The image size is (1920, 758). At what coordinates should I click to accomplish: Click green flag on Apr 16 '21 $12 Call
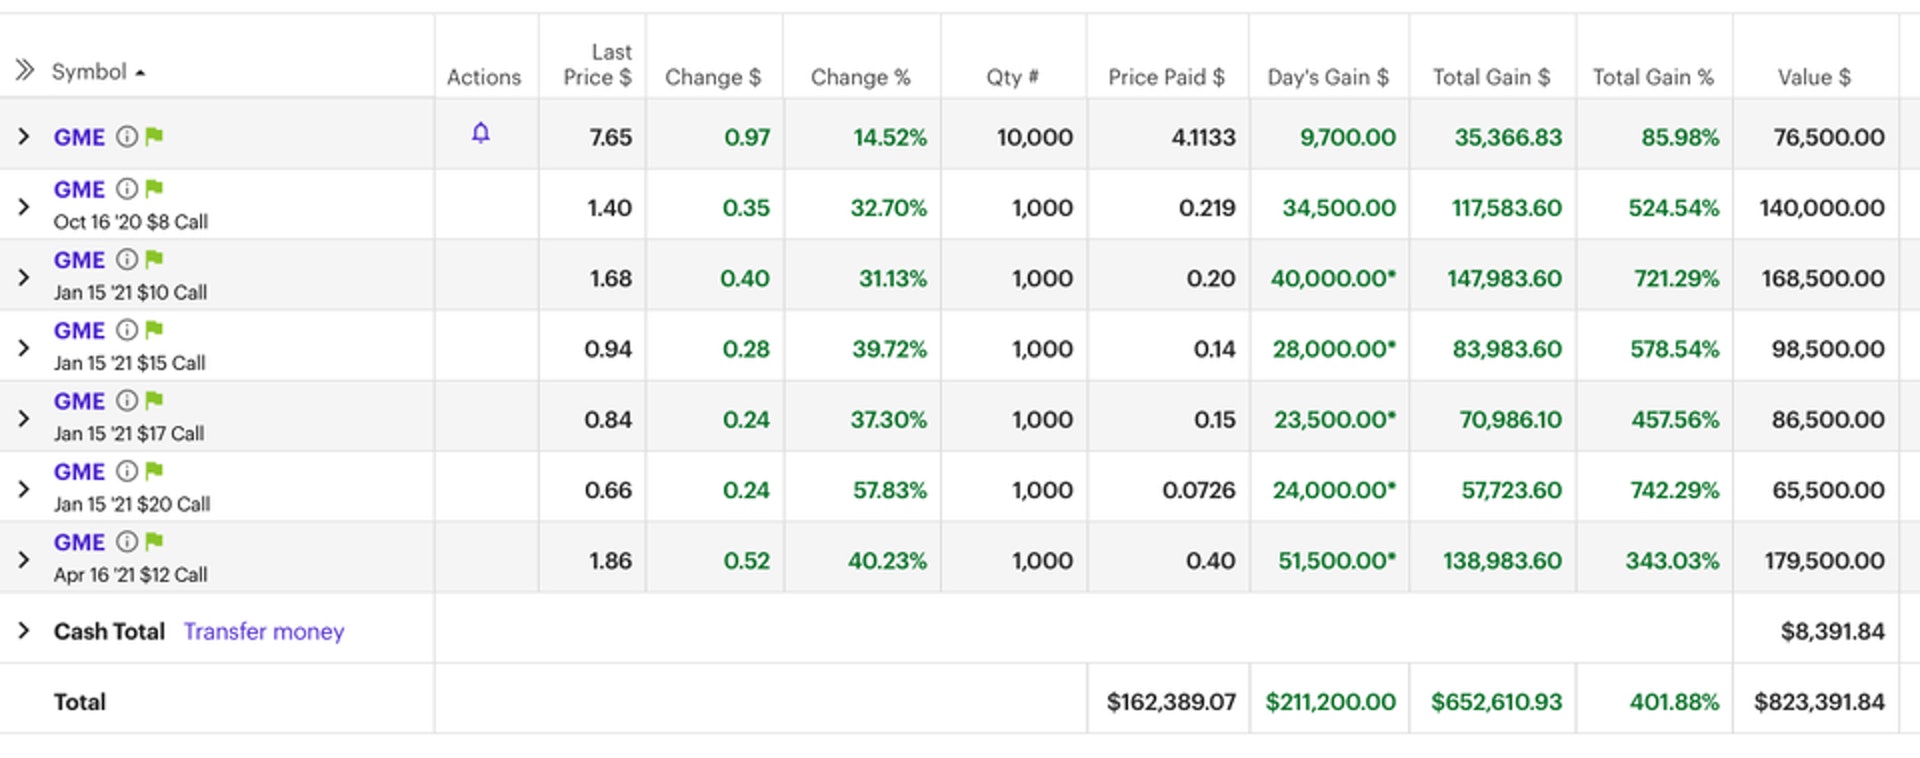tap(154, 541)
